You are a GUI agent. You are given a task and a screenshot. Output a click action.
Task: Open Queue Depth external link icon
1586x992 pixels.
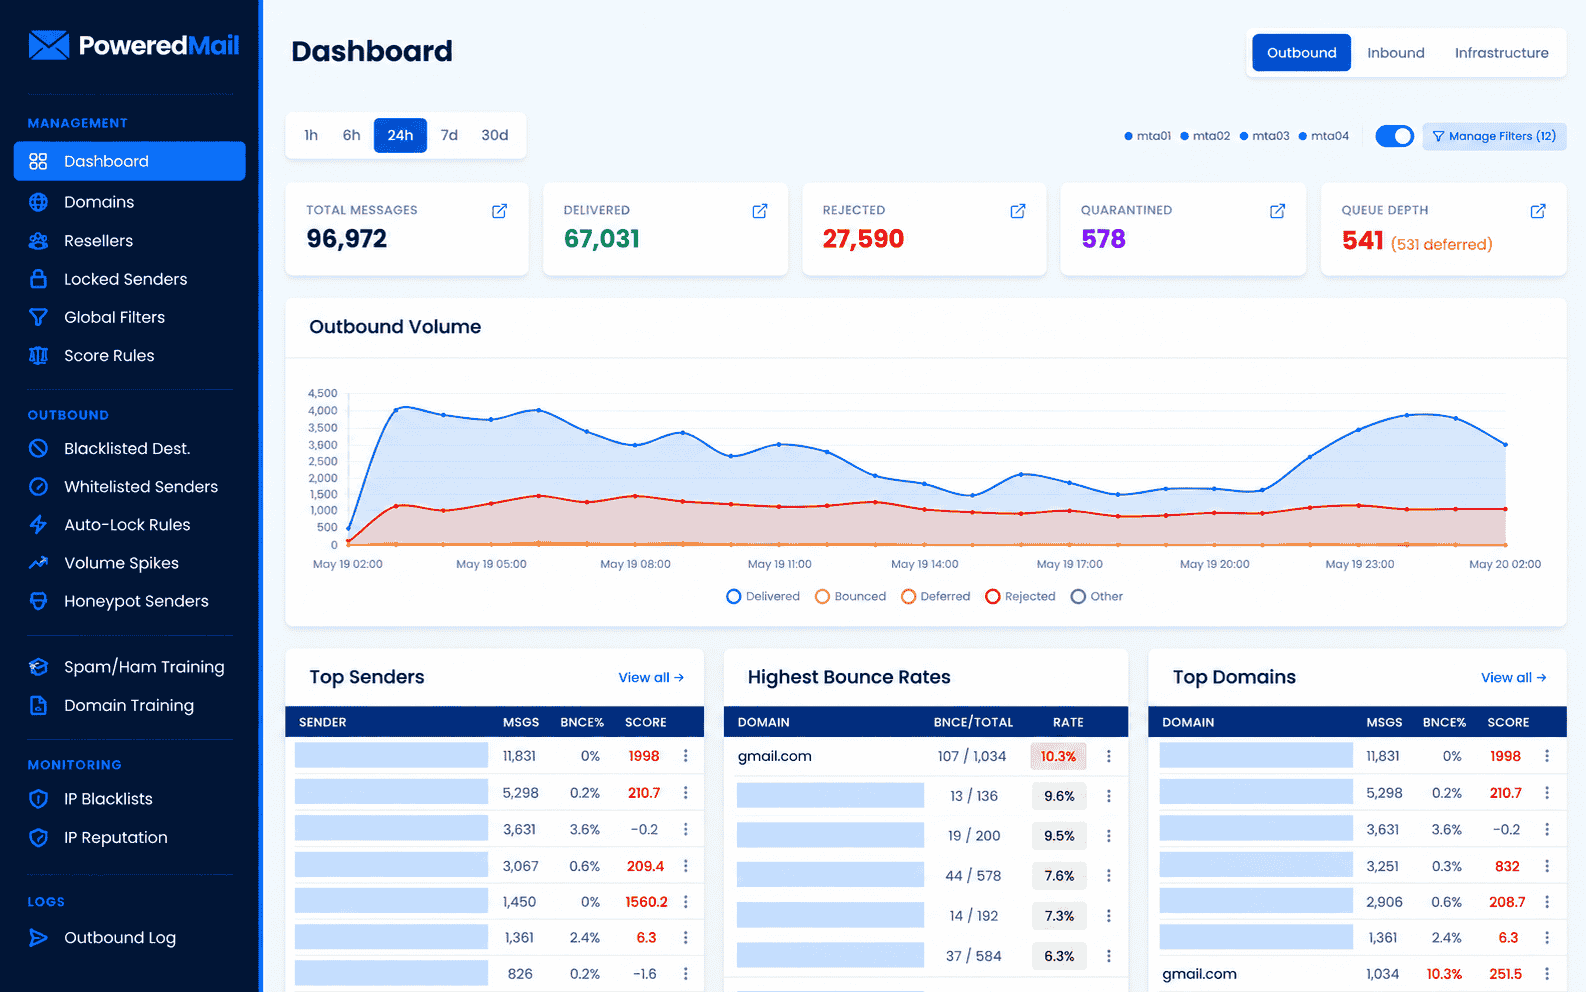[x=1538, y=211]
